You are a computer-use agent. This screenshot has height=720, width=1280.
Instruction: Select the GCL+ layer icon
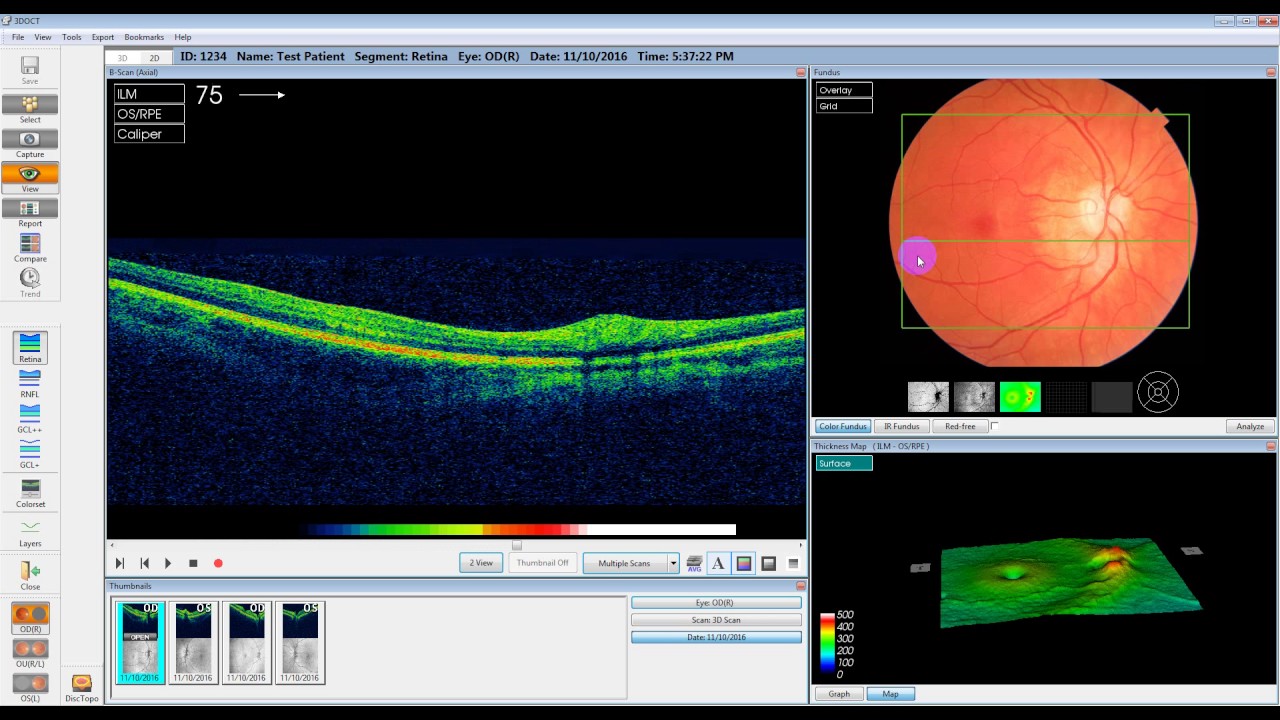tap(30, 448)
